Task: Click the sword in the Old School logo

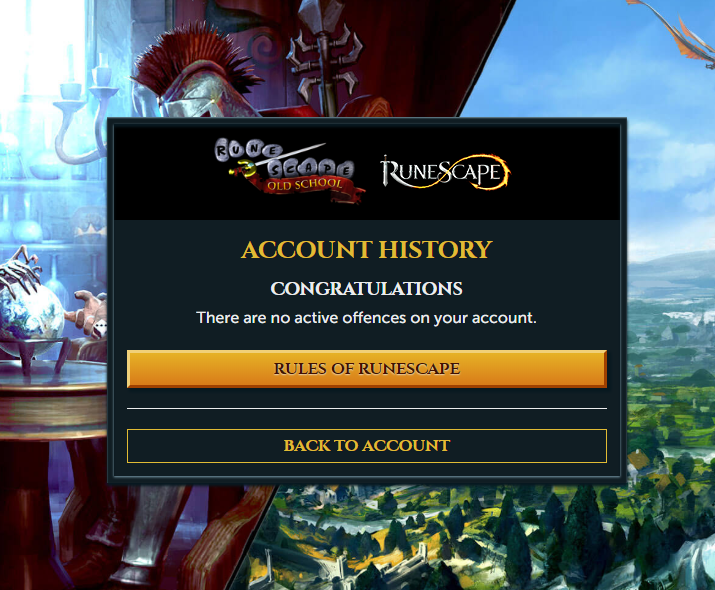Action: coord(277,160)
